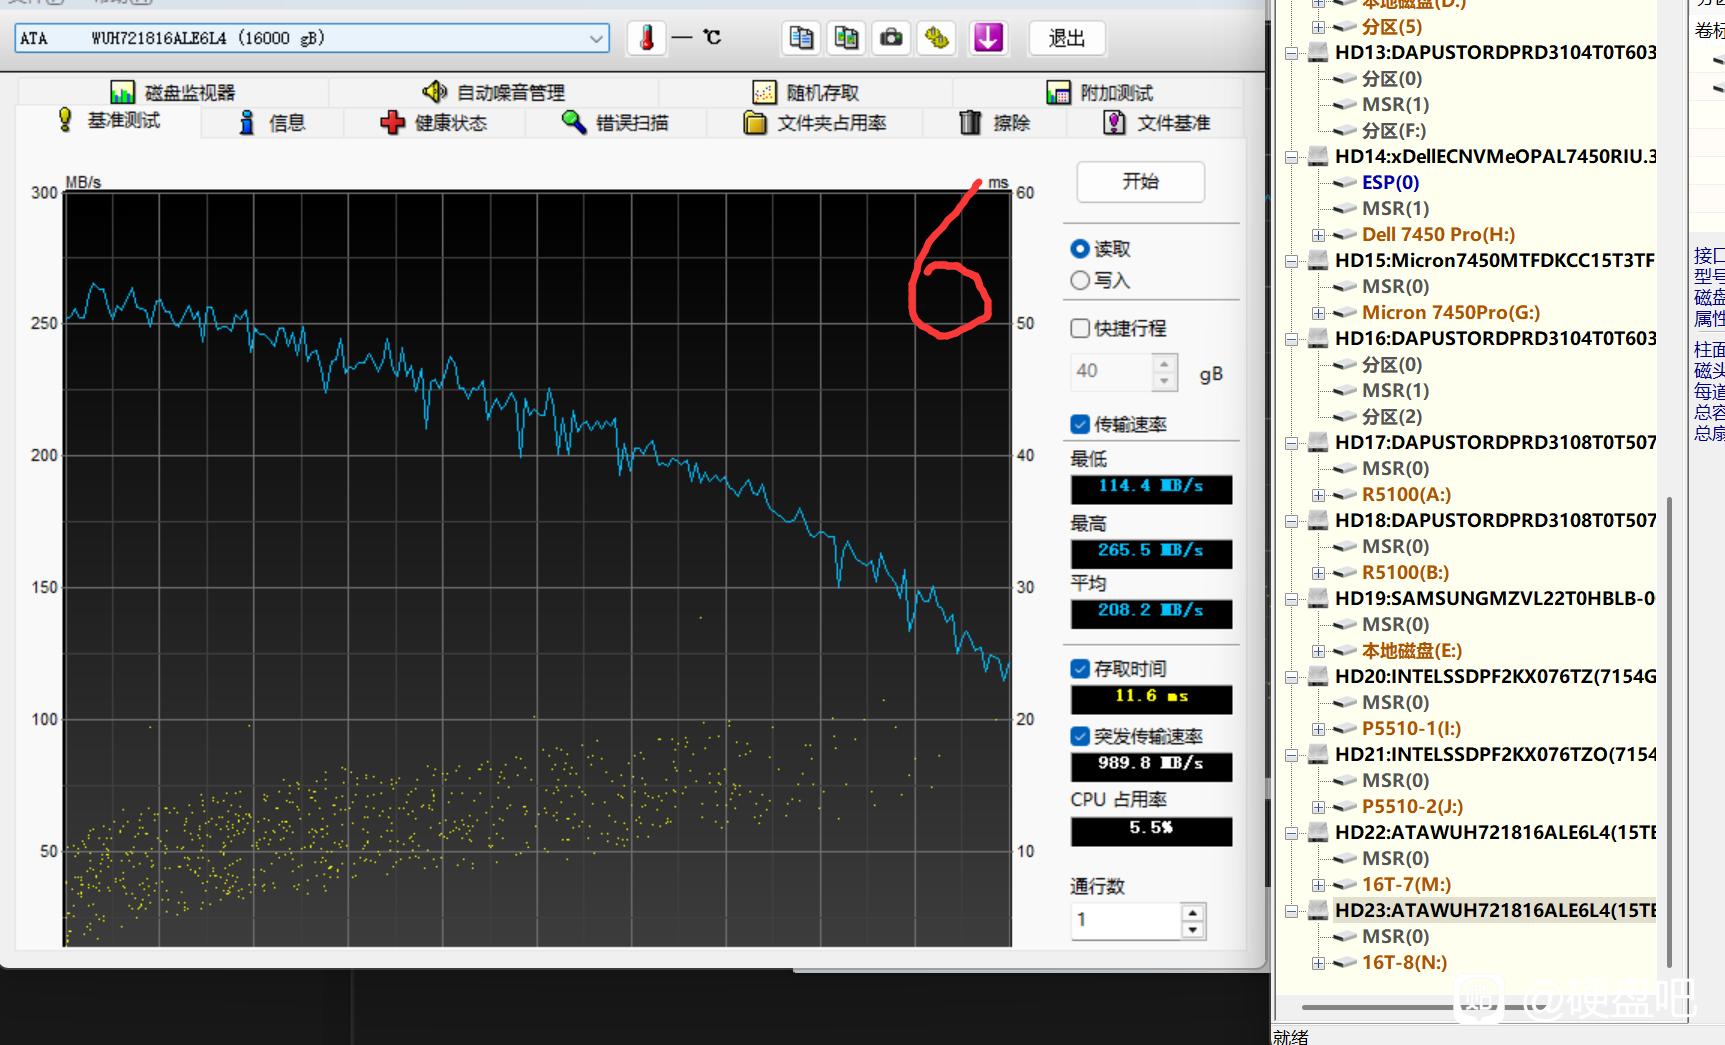This screenshot has height=1045, width=1725.
Task: Click the disk icon beside HD23:ATAWUH721816ALE6L4
Action: 1318,910
